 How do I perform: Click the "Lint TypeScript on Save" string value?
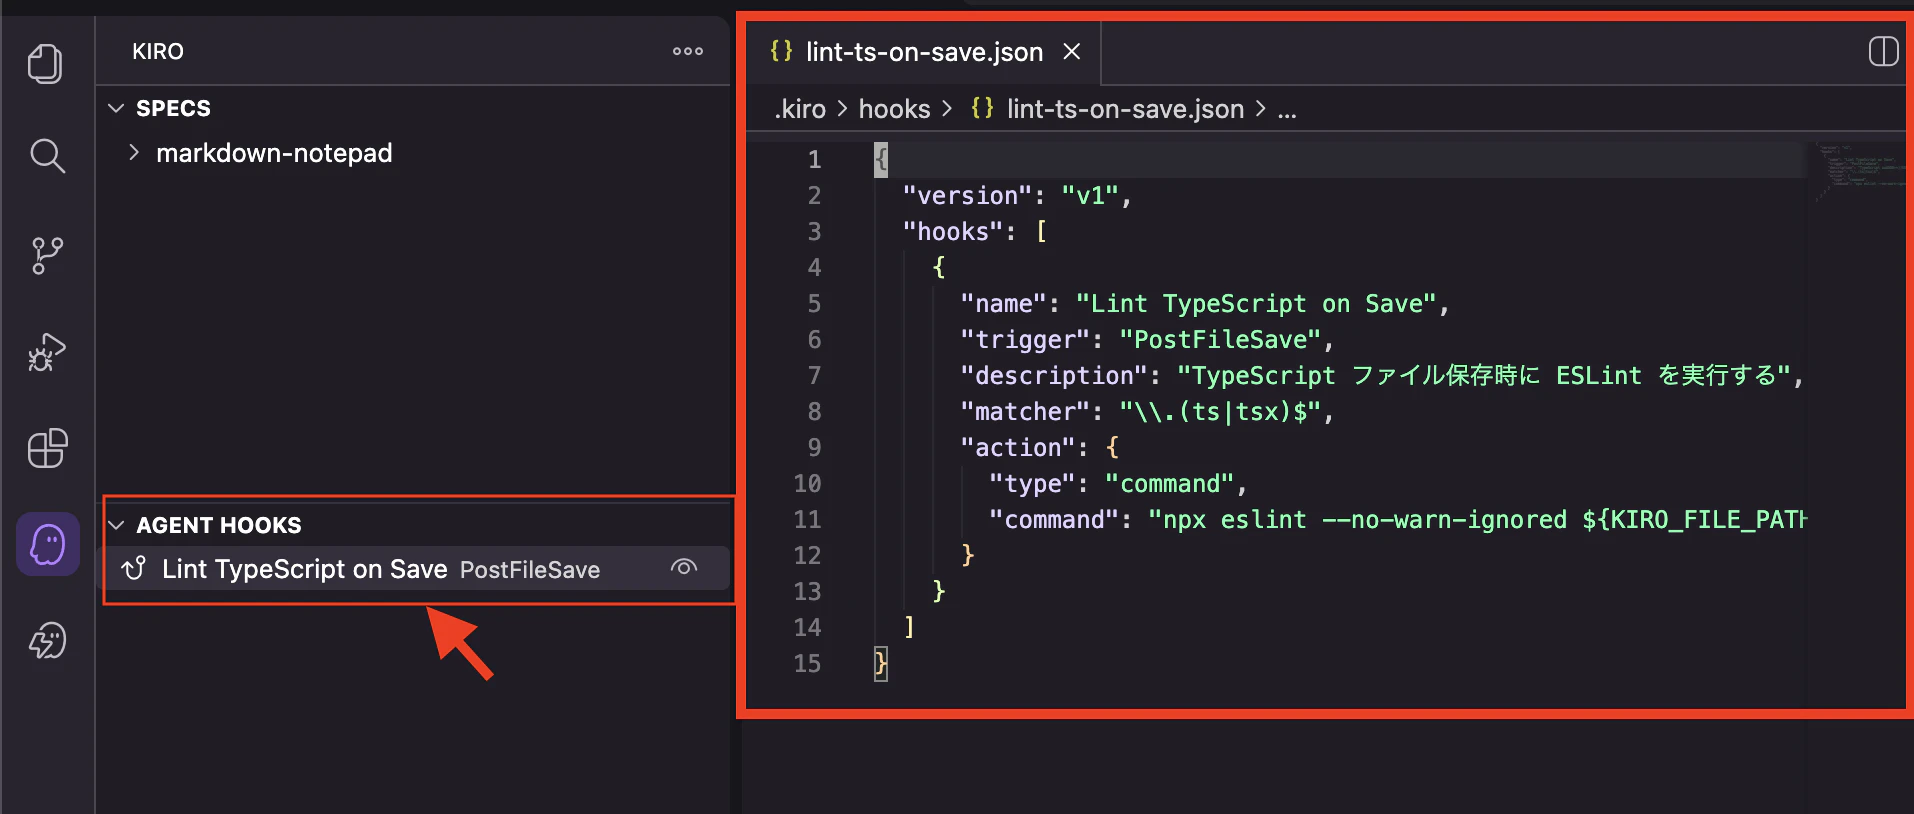coord(1256,304)
